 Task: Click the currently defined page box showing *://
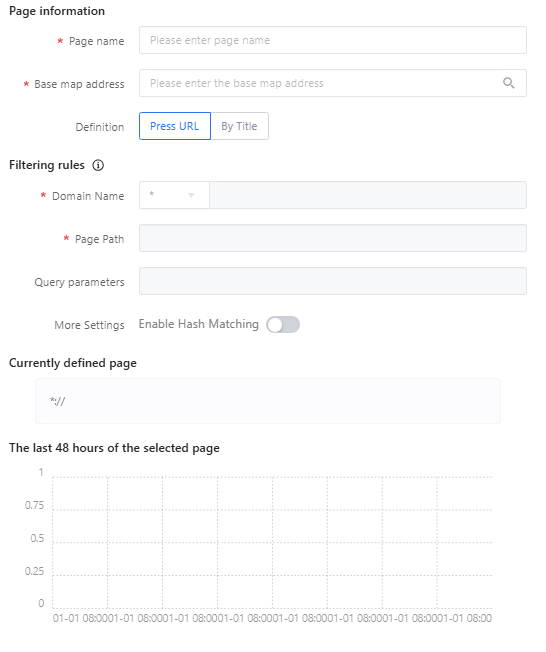268,401
